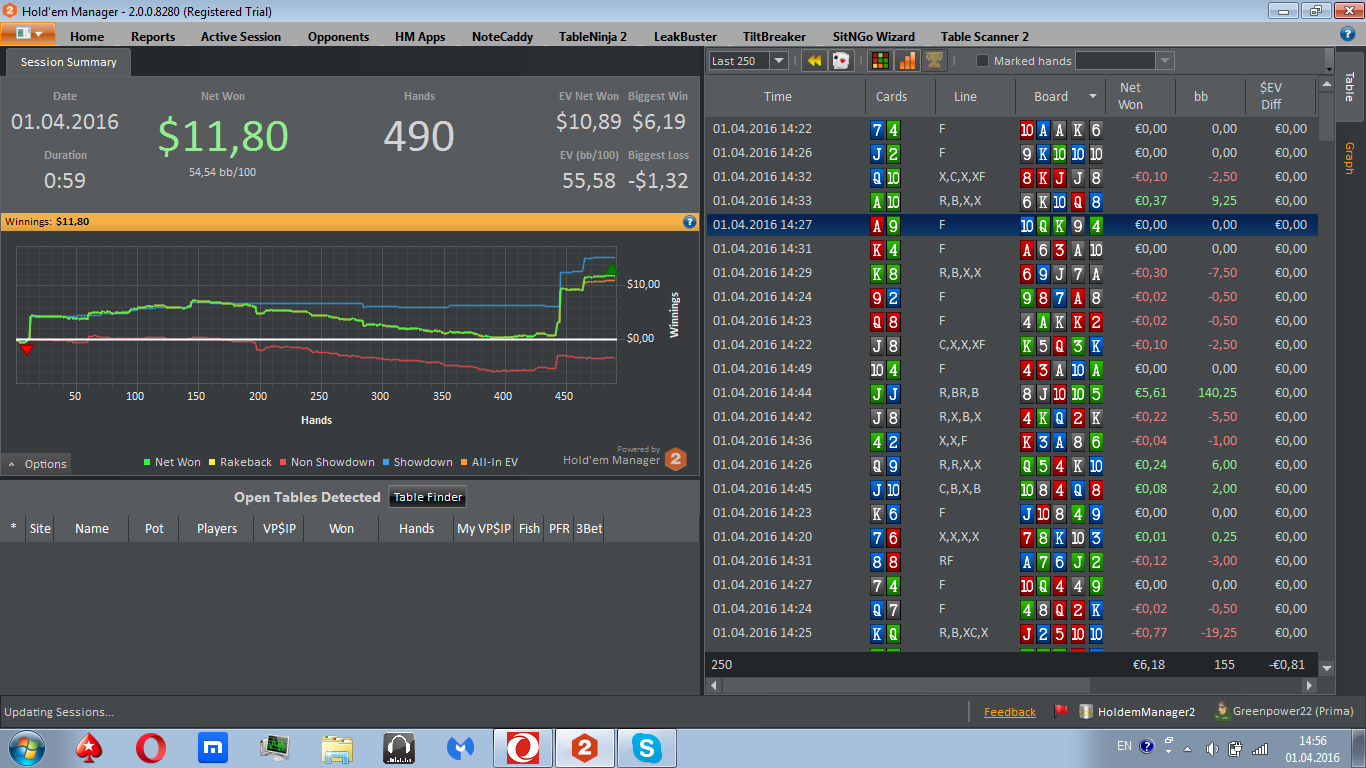
Task: Click the Table Finder button
Action: pos(427,497)
